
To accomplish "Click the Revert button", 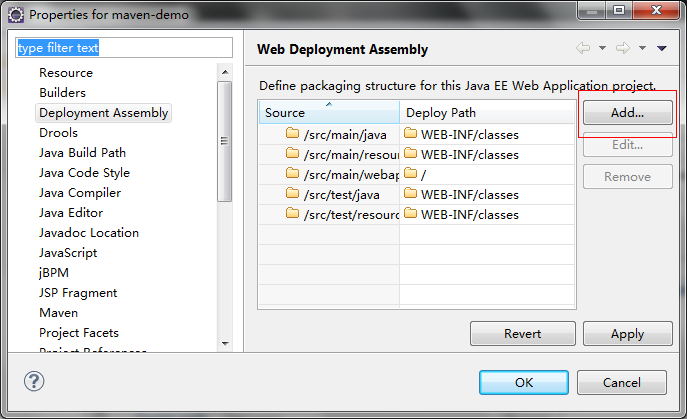I will click(523, 334).
